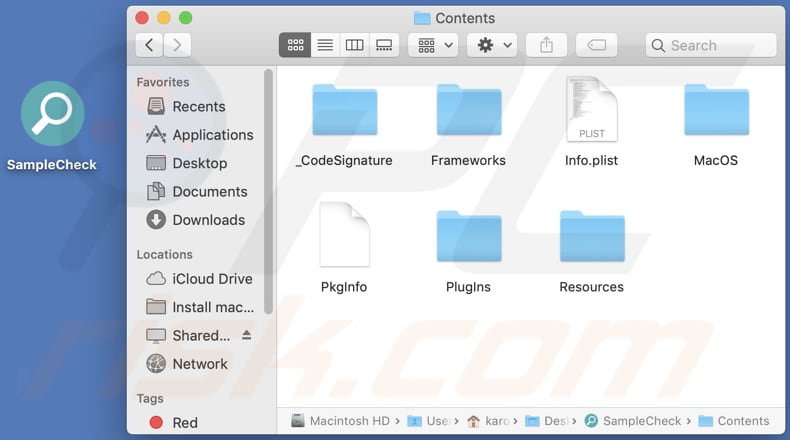Image resolution: width=790 pixels, height=440 pixels.
Task: Click the Share toolbar button
Action: click(x=546, y=45)
